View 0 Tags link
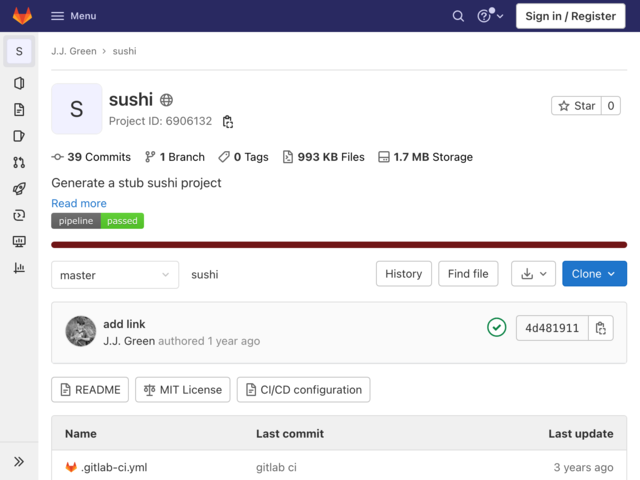The image size is (640, 480). [243, 157]
